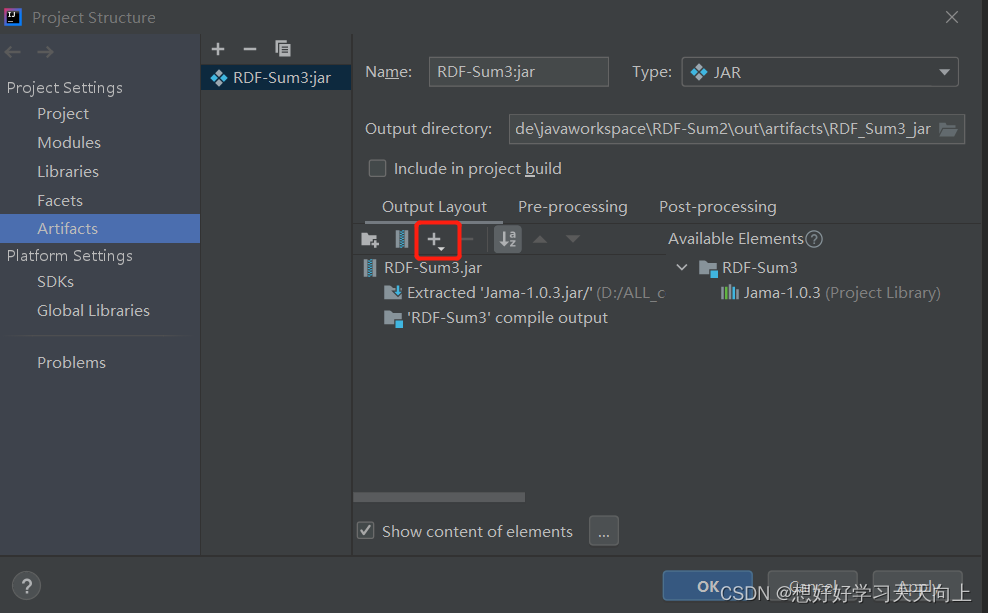Open the Type JAR dropdown
This screenshot has width=988, height=613.
click(820, 72)
